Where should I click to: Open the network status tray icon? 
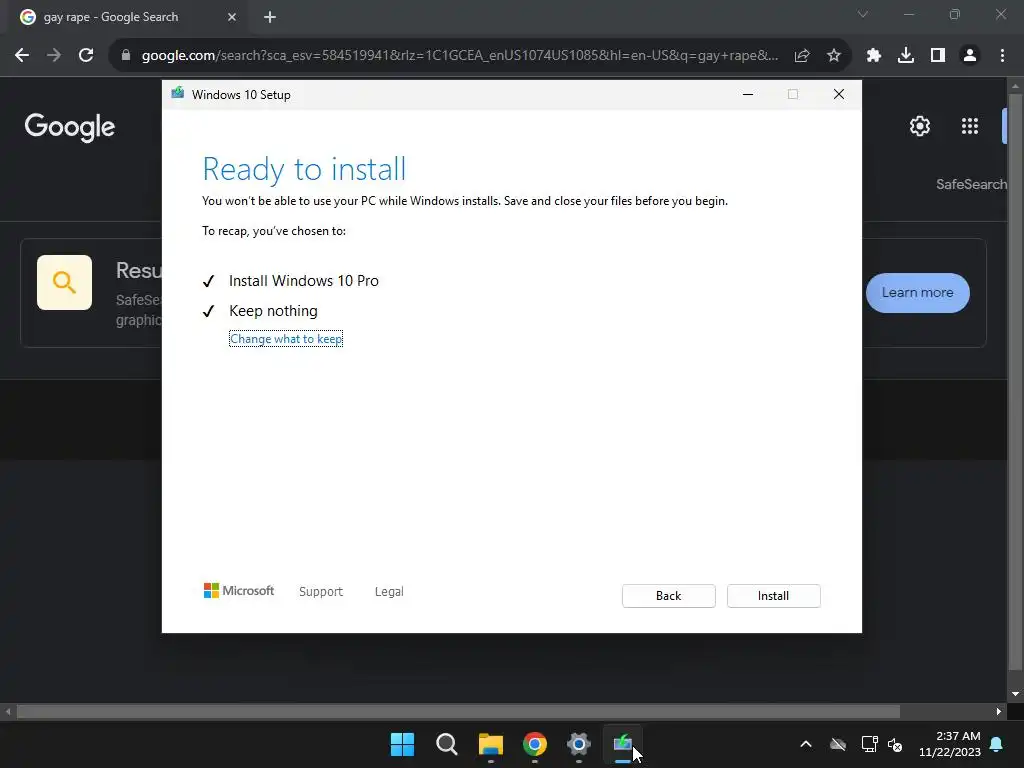click(869, 744)
